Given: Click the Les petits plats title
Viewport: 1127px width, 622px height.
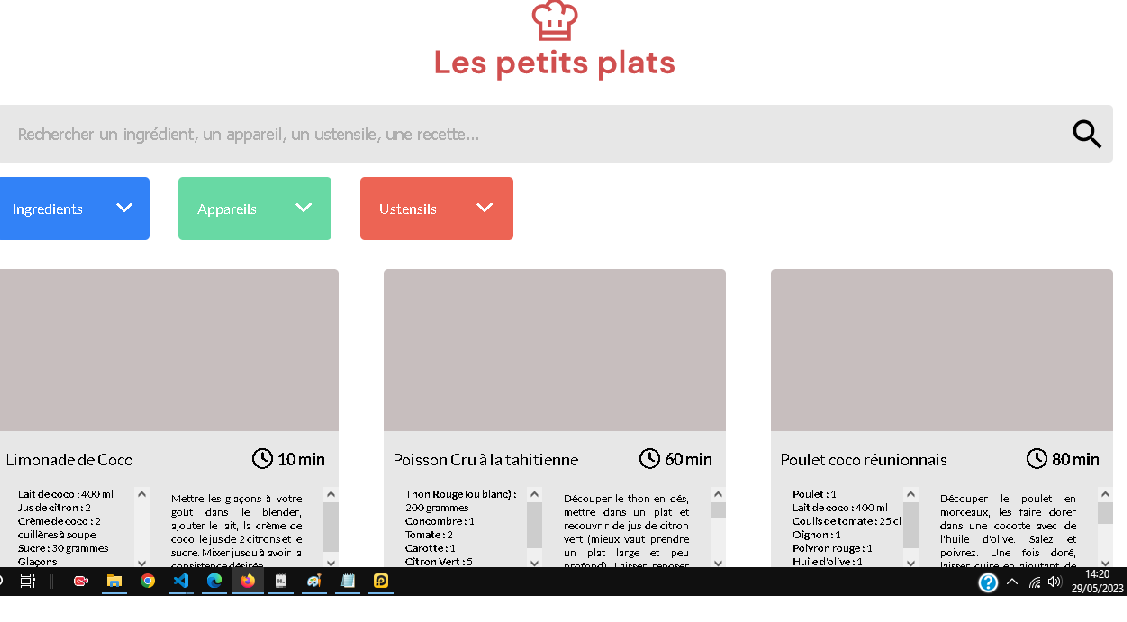Looking at the screenshot, I should 554,62.
